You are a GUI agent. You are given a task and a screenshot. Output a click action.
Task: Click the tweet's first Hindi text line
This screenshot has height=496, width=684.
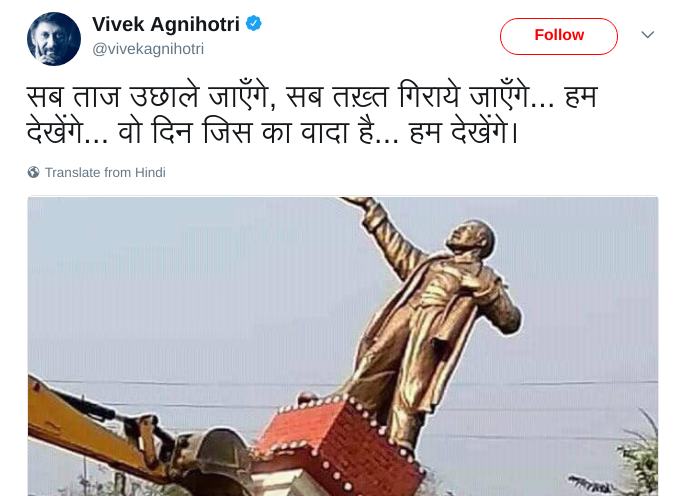coord(312,97)
